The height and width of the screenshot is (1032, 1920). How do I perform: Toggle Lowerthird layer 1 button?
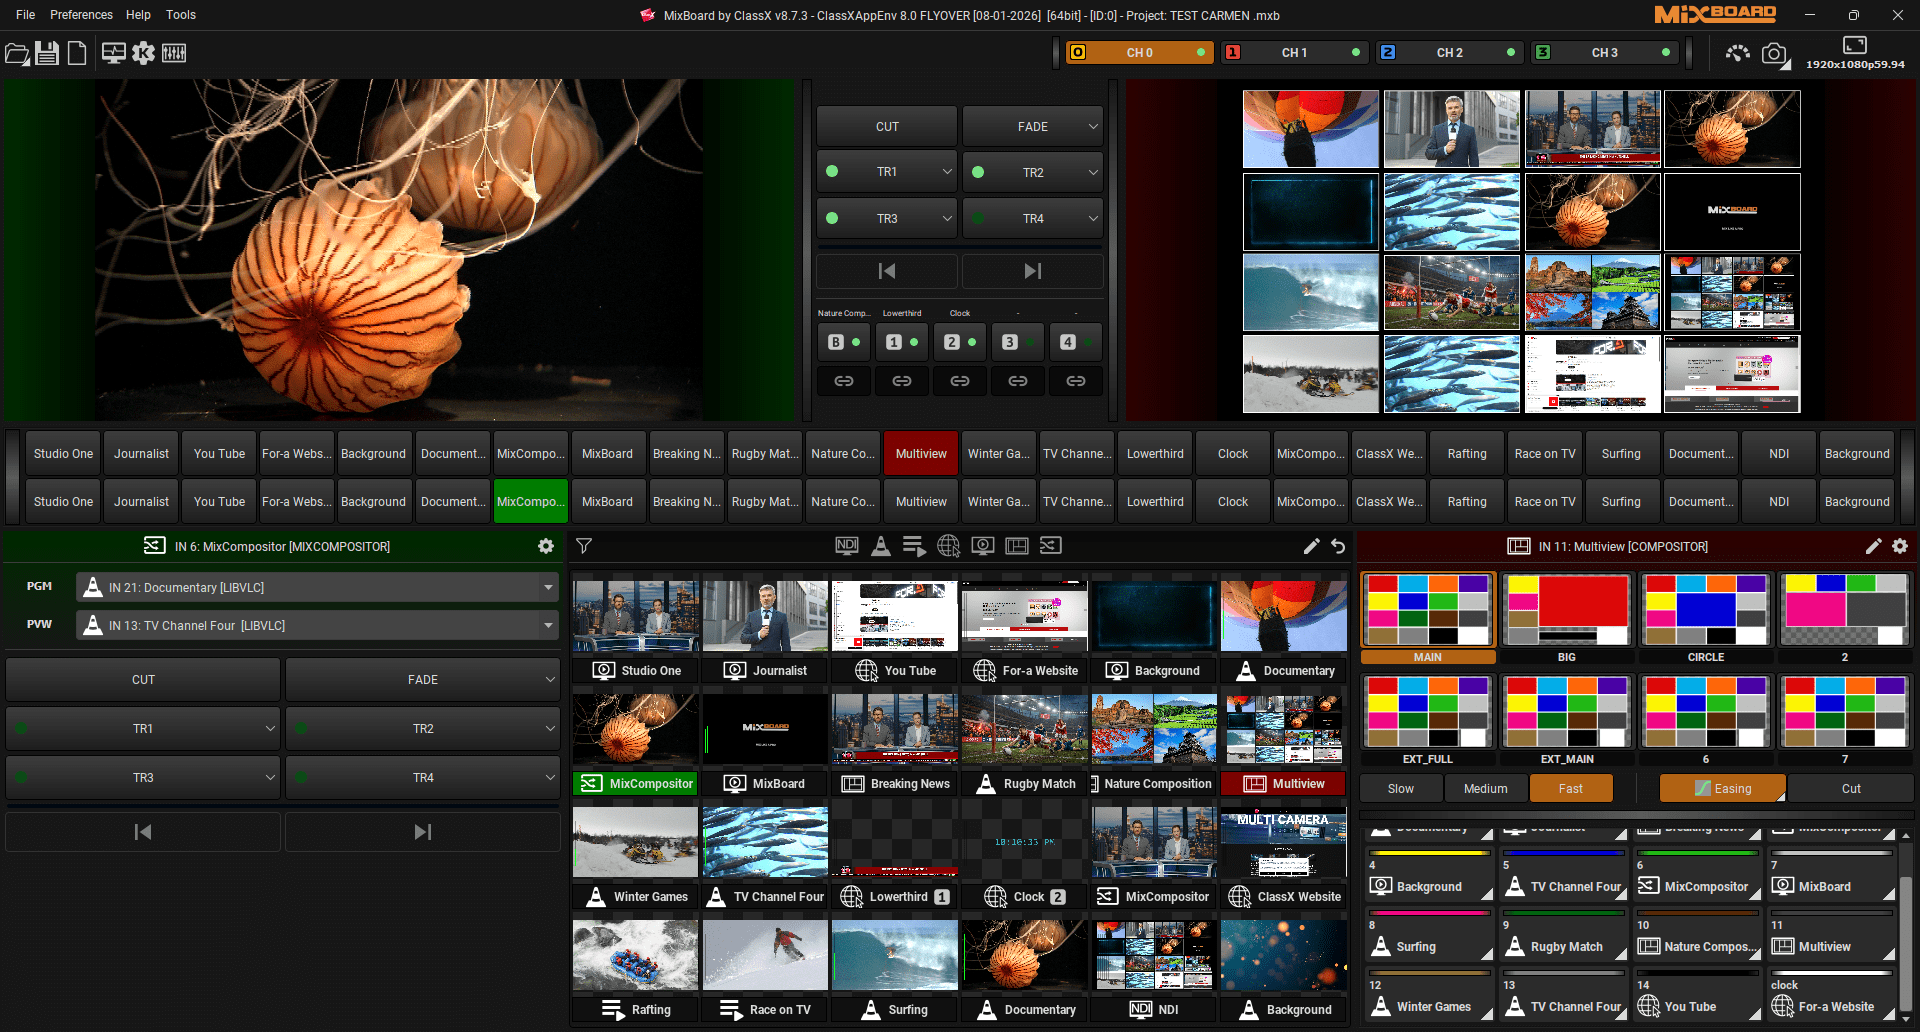902,342
